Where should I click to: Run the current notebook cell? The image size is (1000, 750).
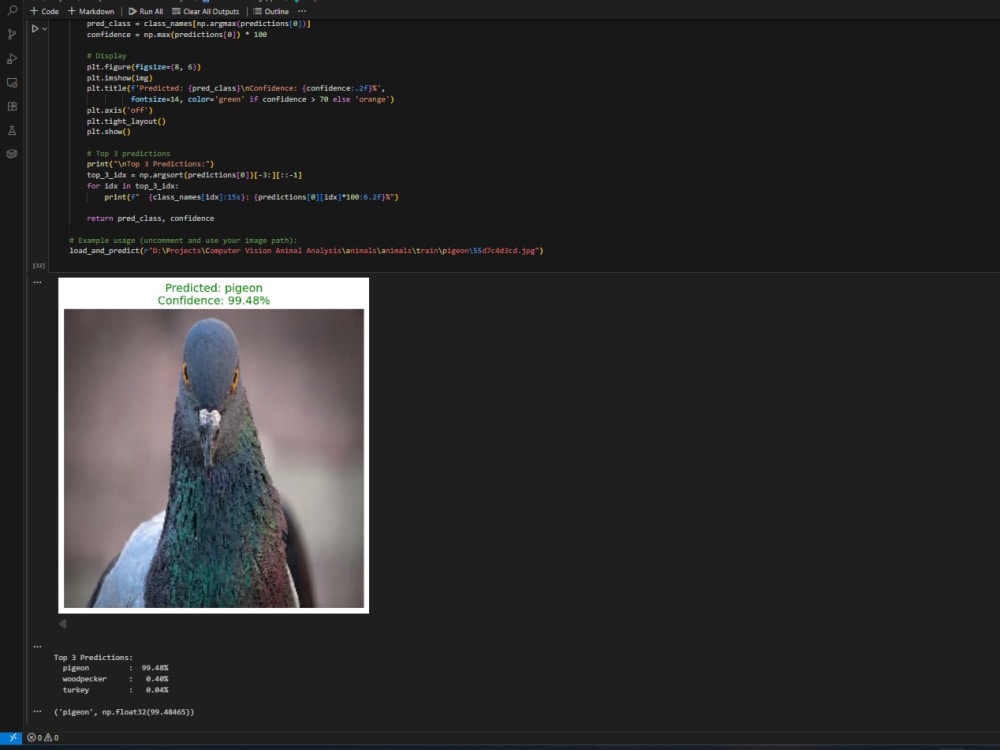pyautogui.click(x=35, y=29)
